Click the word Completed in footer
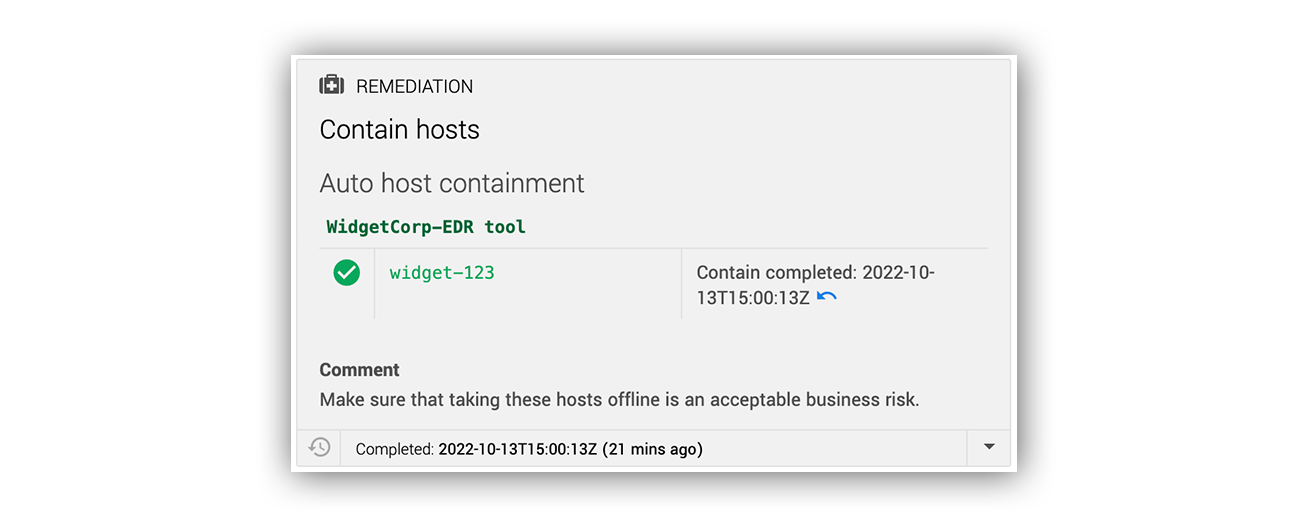Image resolution: width=1308 pixels, height=531 pixels. click(x=395, y=449)
